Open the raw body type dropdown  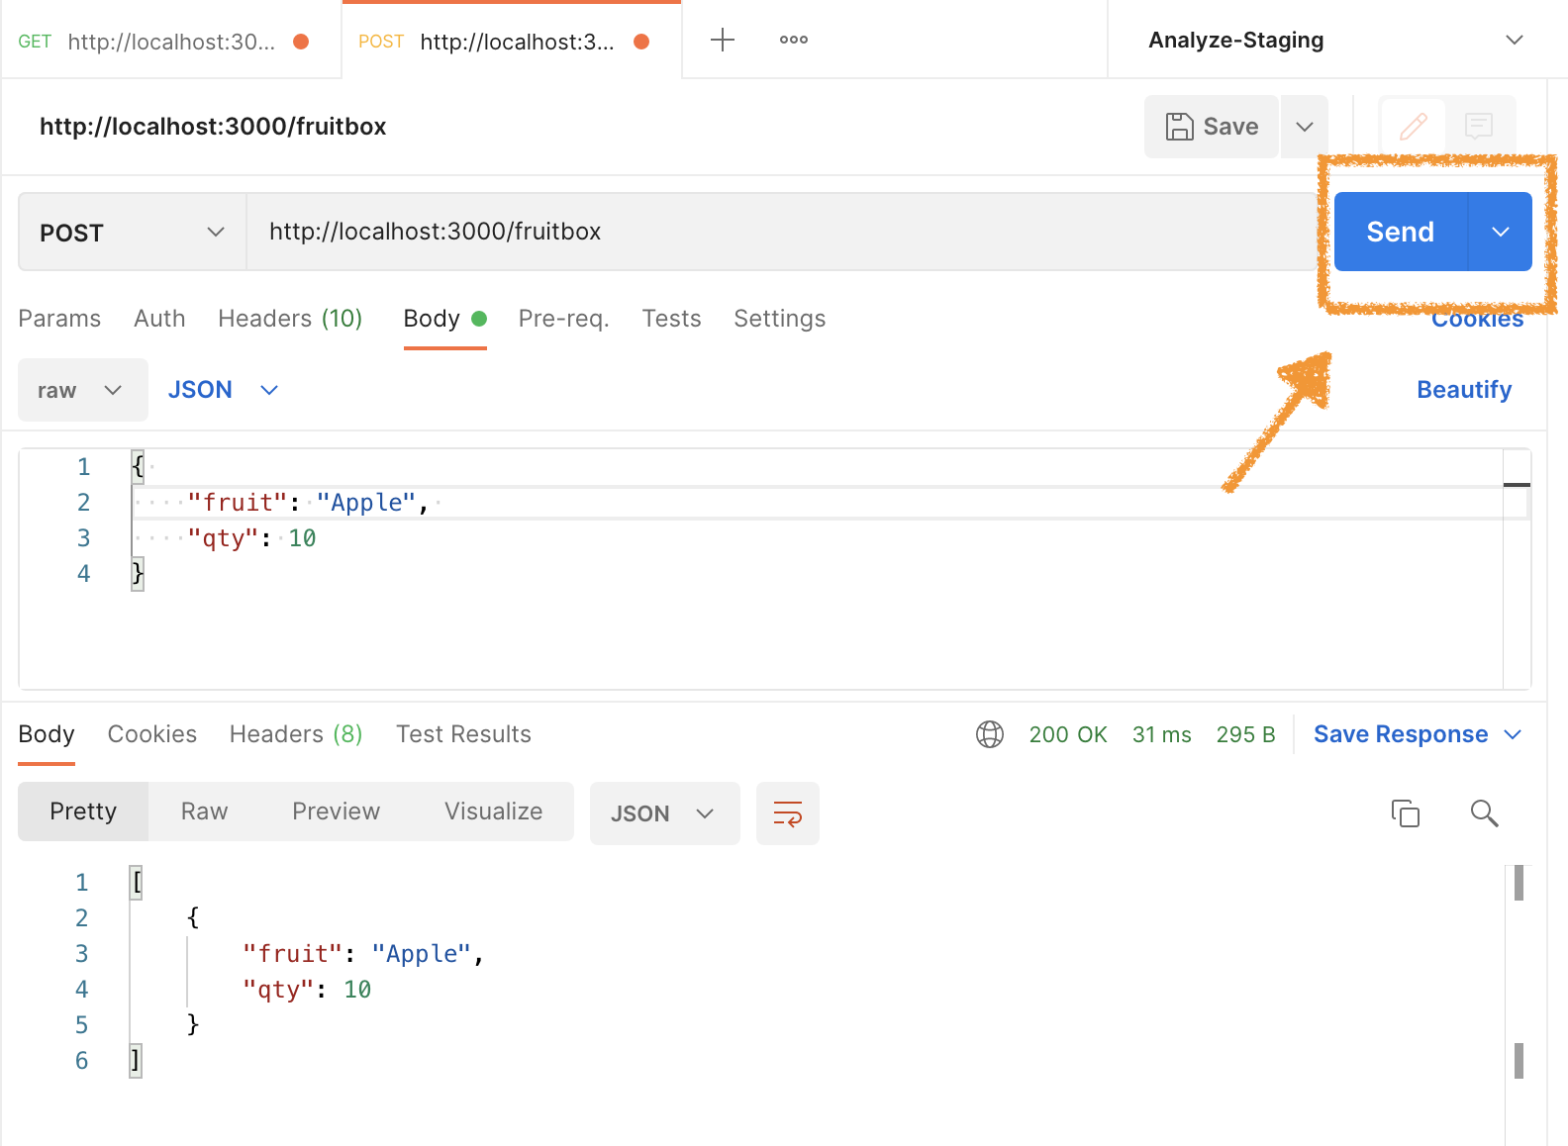[x=83, y=390]
